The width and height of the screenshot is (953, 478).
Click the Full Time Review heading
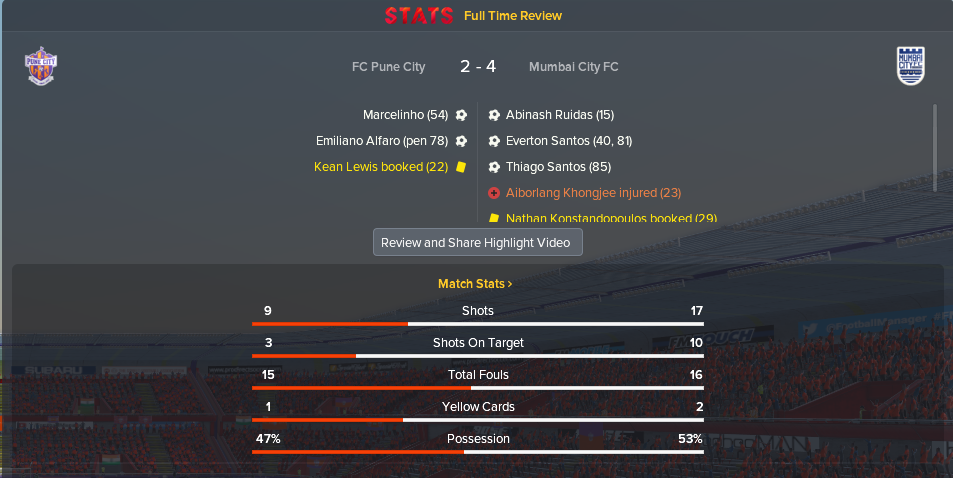[x=513, y=16]
